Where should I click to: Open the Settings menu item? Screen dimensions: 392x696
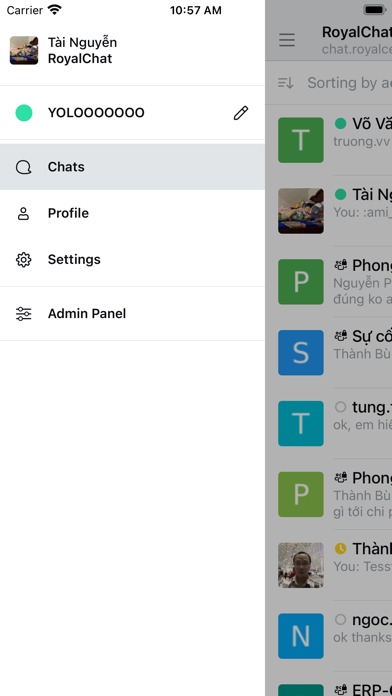(x=132, y=259)
